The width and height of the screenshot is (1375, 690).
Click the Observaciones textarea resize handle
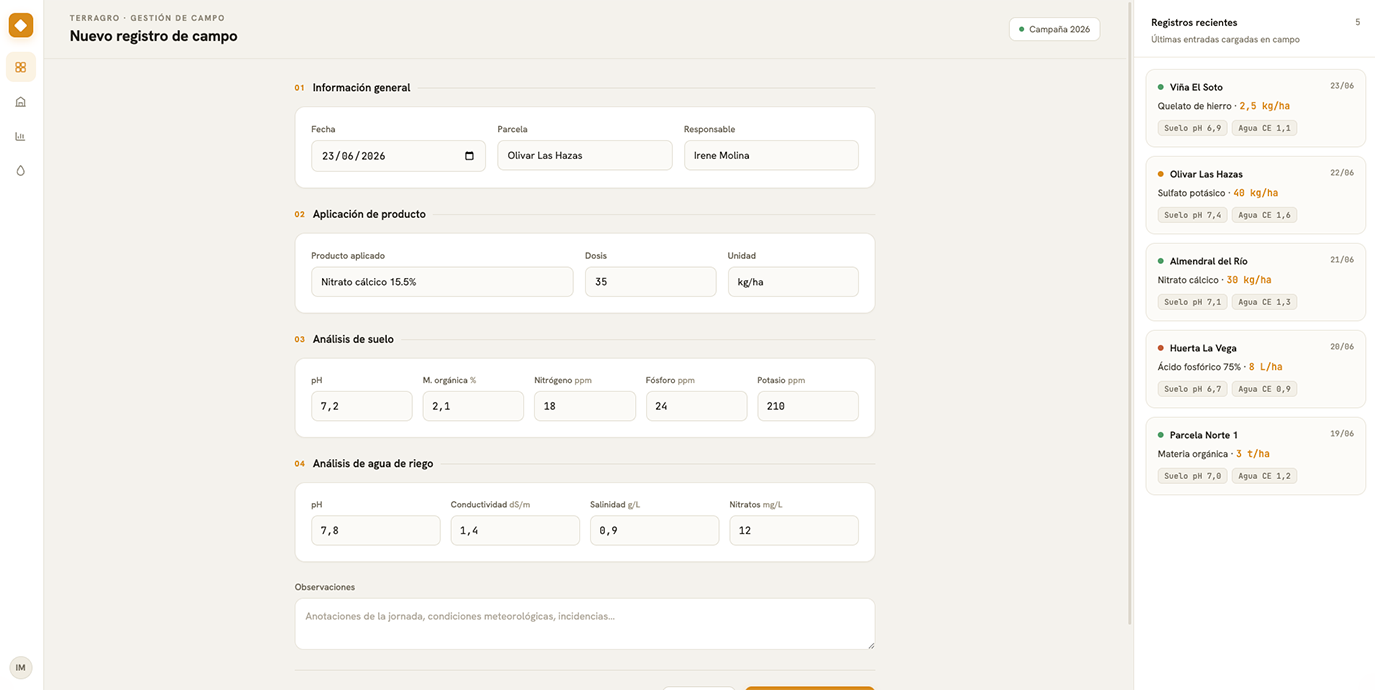pyautogui.click(x=869, y=644)
